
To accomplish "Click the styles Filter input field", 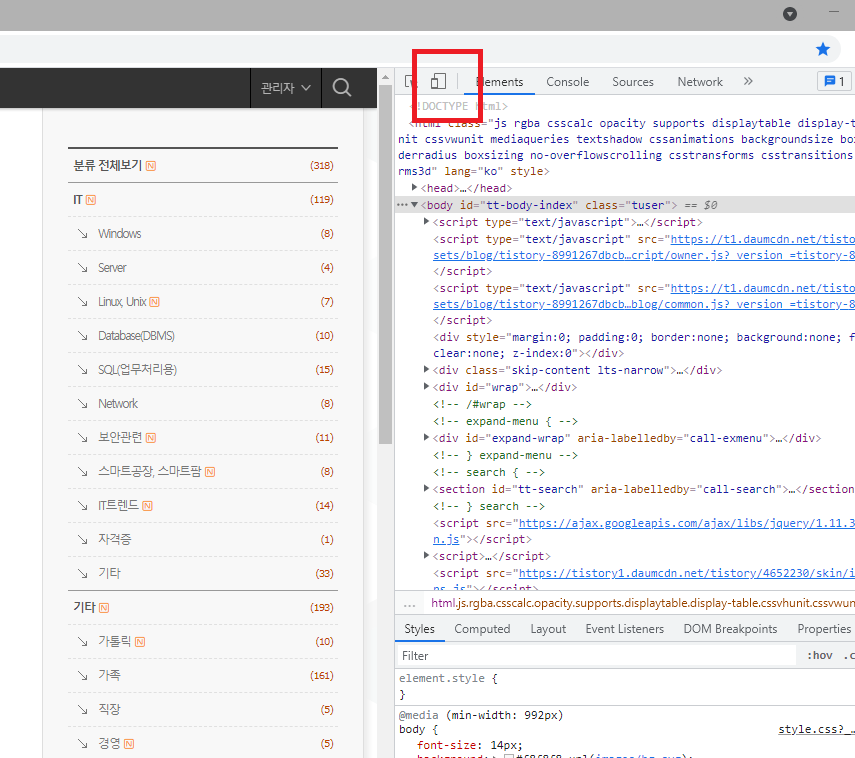I will coord(595,655).
